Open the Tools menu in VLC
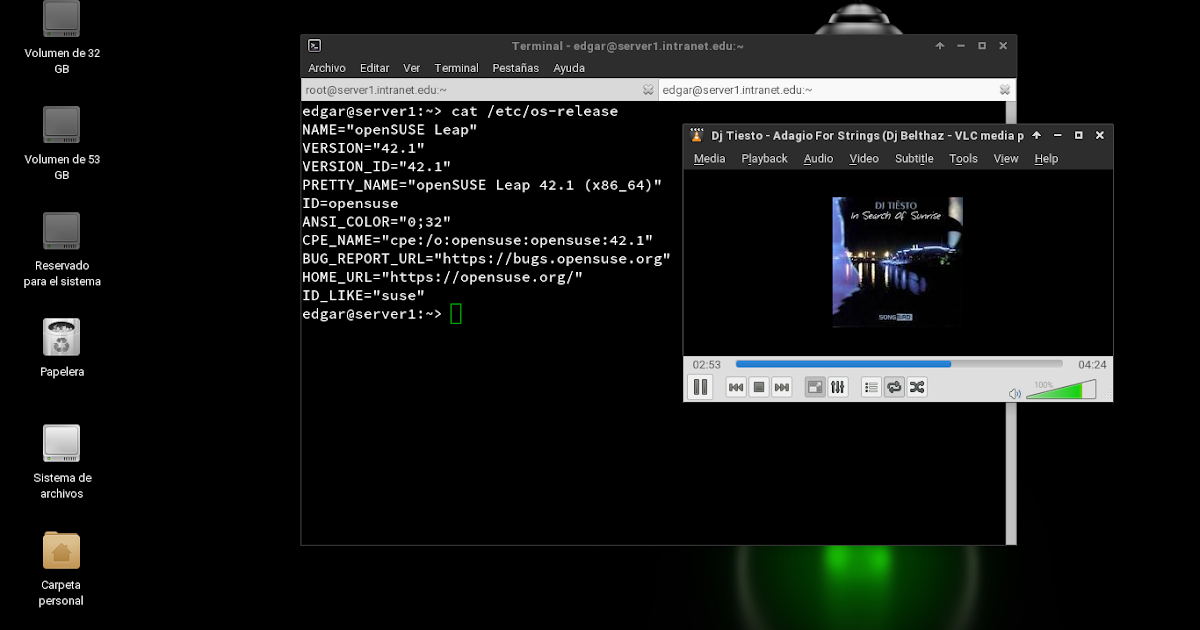The image size is (1200, 630). pos(963,158)
